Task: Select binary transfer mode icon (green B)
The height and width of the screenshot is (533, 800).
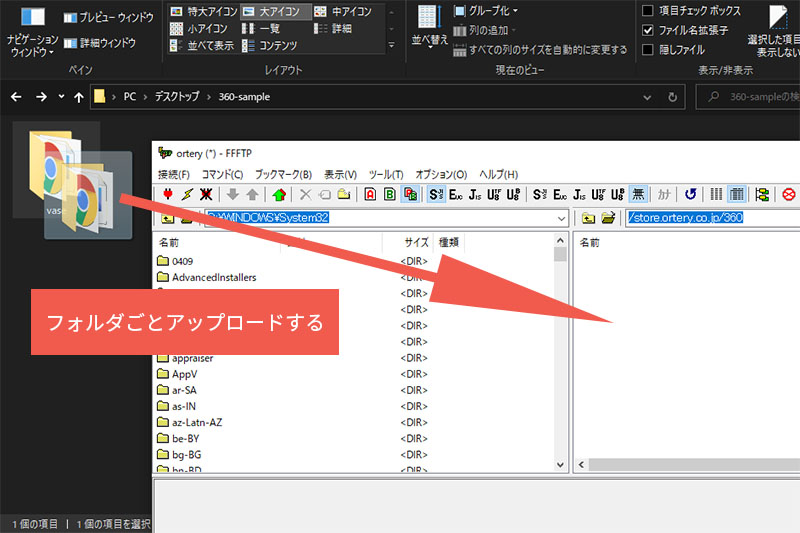Action: [x=390, y=194]
